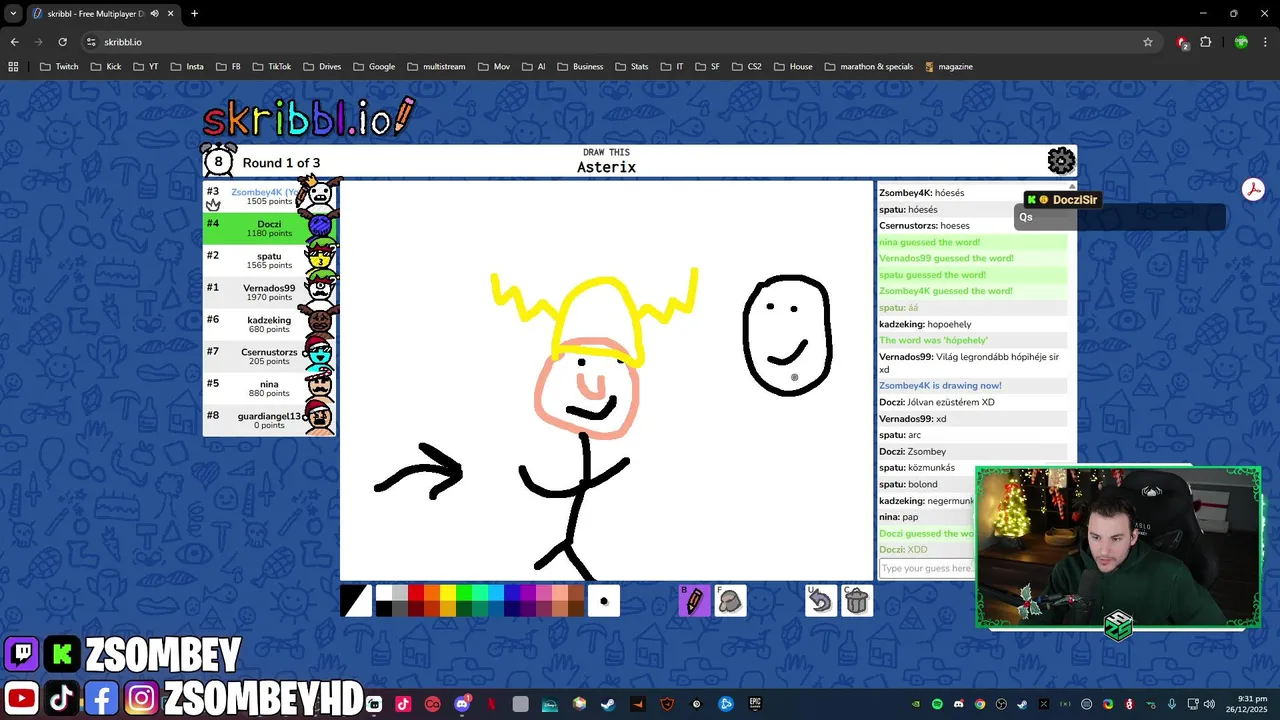Reload the skribbl.io page
The image size is (1280, 720).
(x=62, y=42)
